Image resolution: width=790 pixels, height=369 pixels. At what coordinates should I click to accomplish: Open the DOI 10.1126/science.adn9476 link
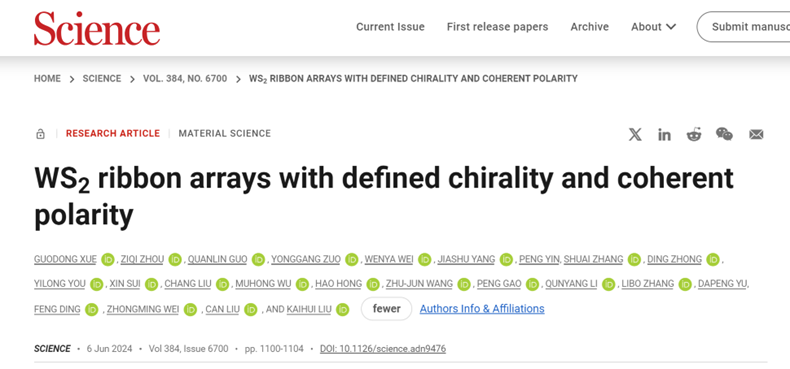tap(383, 349)
